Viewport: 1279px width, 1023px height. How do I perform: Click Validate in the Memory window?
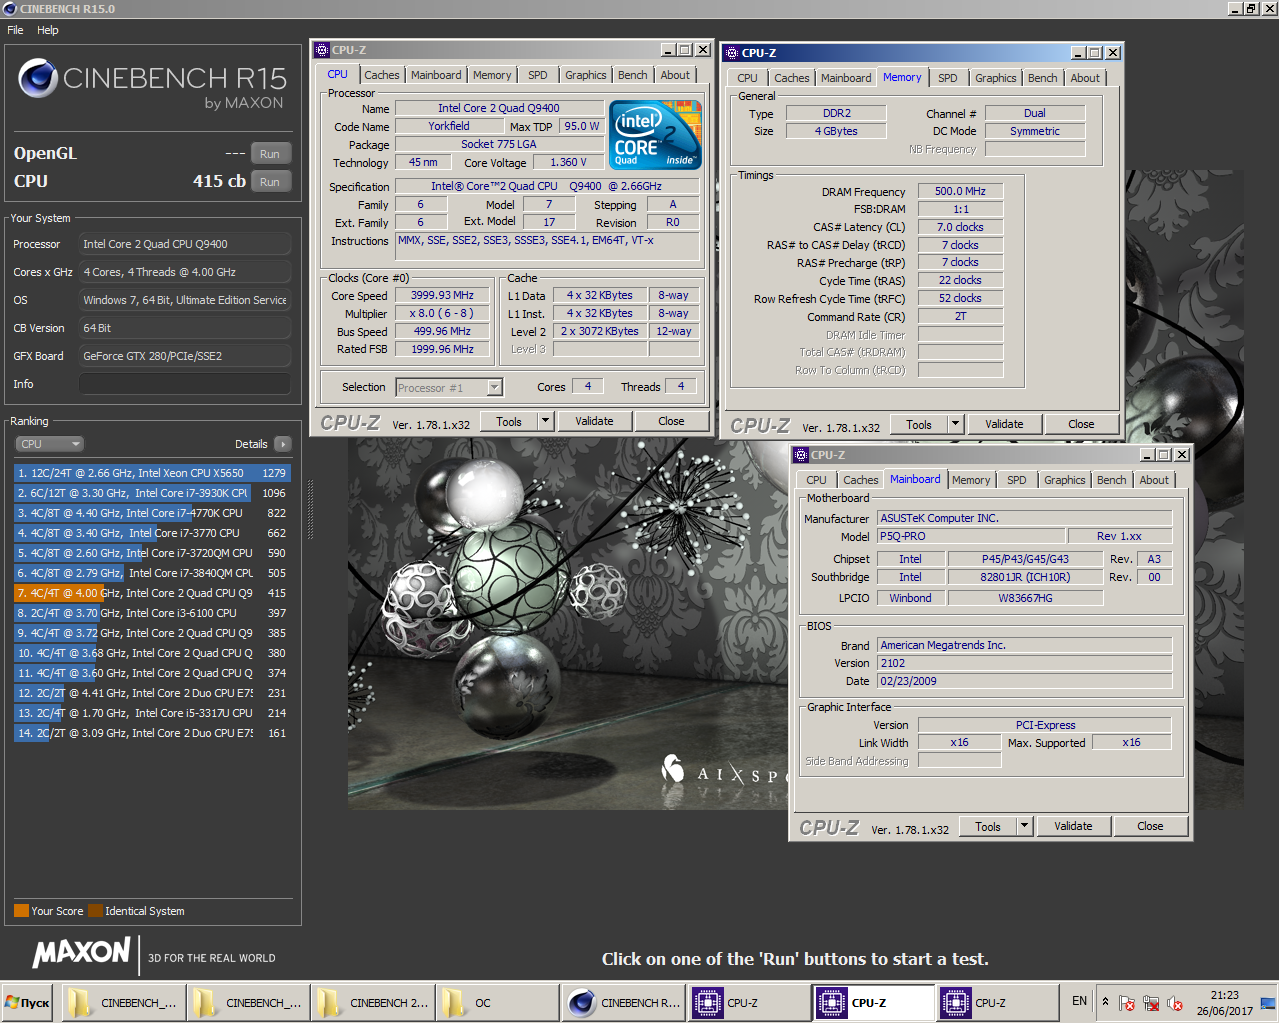1004,424
